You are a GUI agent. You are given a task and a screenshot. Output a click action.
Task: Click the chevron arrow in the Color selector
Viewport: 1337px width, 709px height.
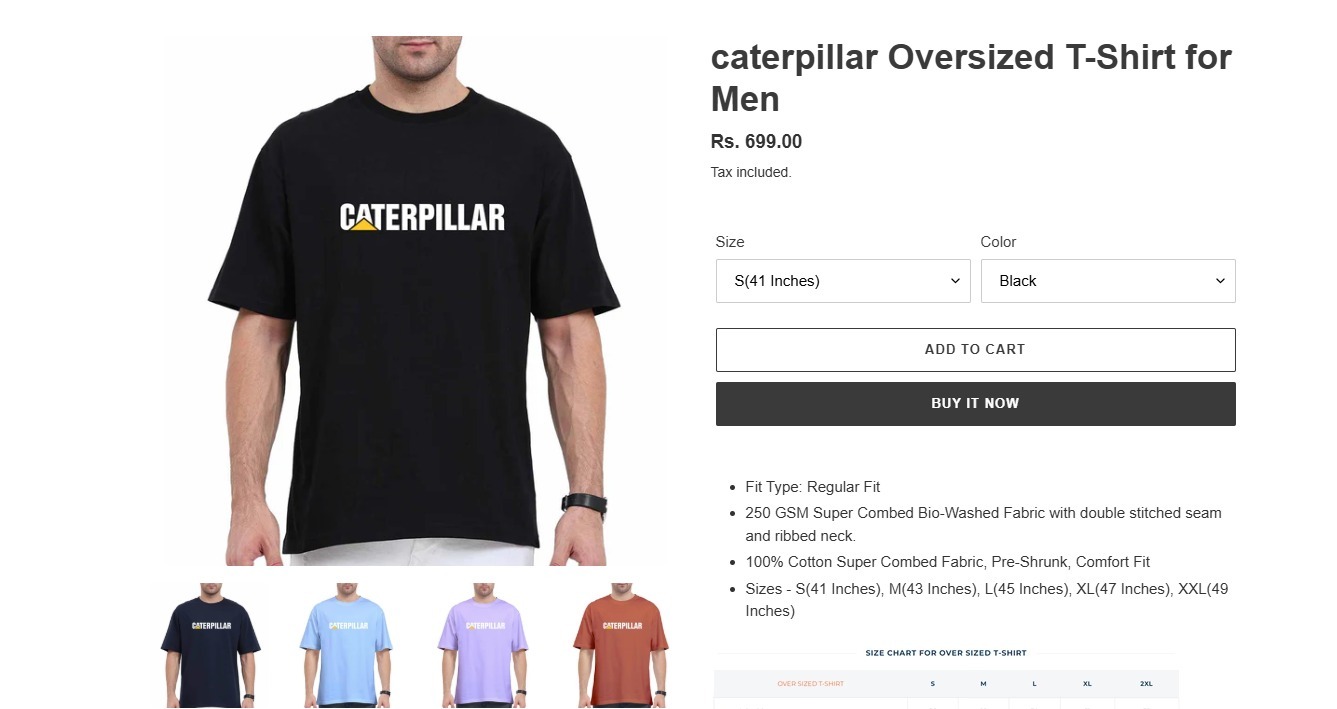(1220, 281)
